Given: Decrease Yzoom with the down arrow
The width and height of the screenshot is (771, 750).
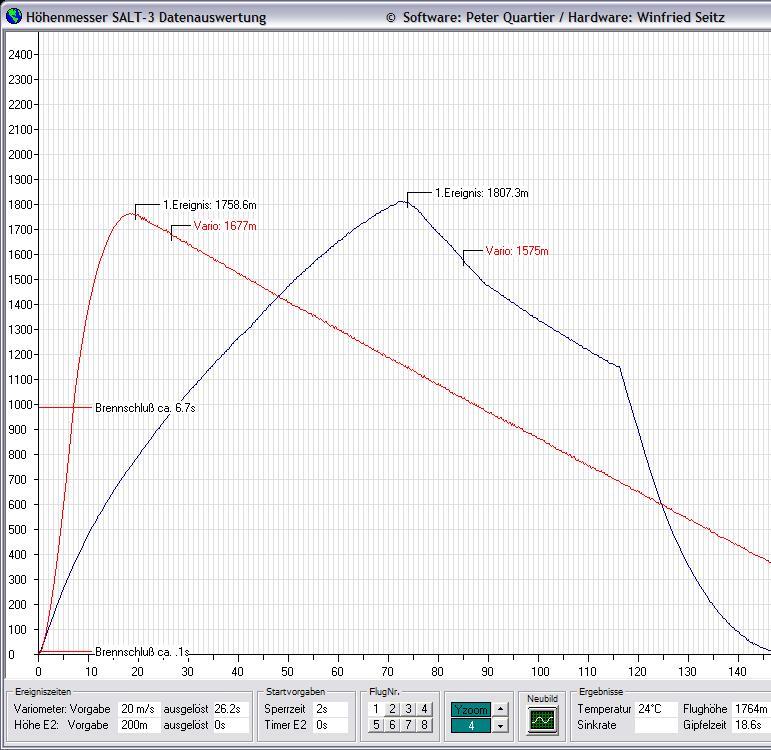Looking at the screenshot, I should pos(500,725).
